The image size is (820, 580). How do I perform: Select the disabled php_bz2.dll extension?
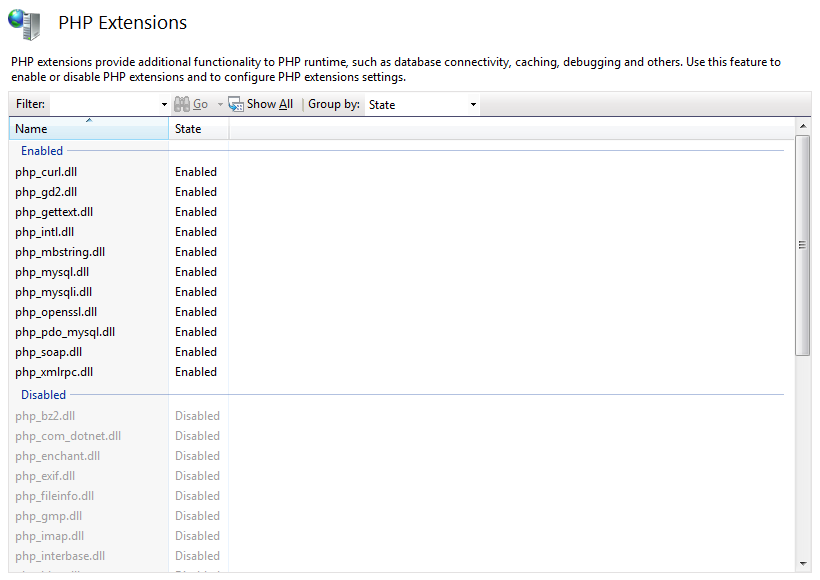pyautogui.click(x=45, y=416)
